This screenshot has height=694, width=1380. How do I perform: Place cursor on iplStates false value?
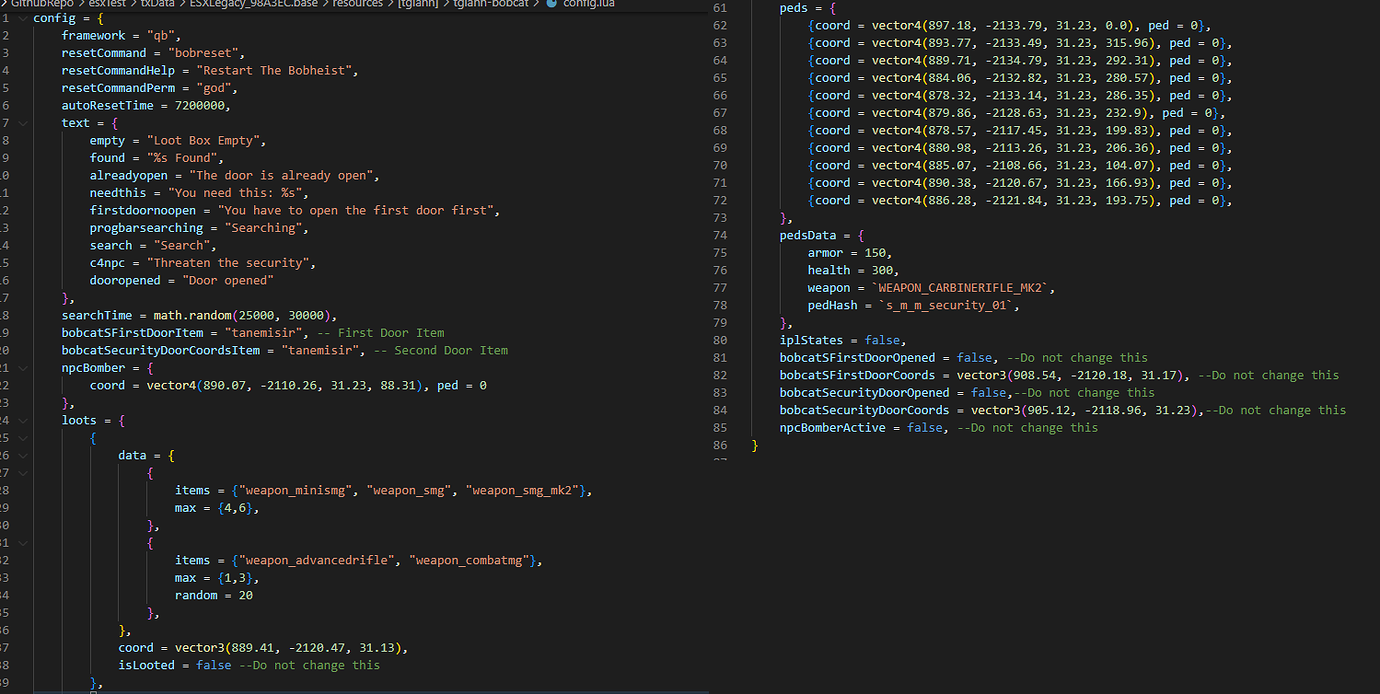[x=882, y=340]
